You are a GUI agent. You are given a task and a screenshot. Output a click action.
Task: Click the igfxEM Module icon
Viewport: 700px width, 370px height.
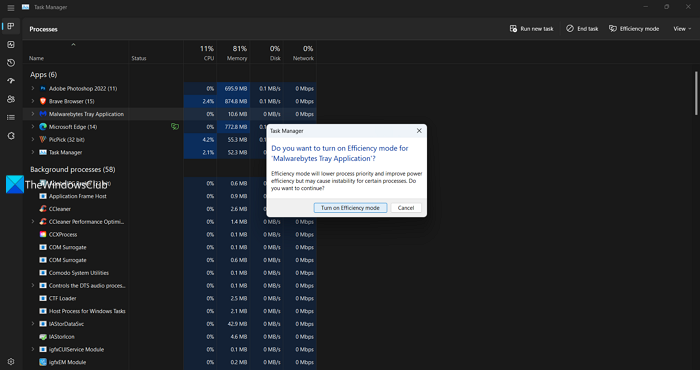click(43, 362)
